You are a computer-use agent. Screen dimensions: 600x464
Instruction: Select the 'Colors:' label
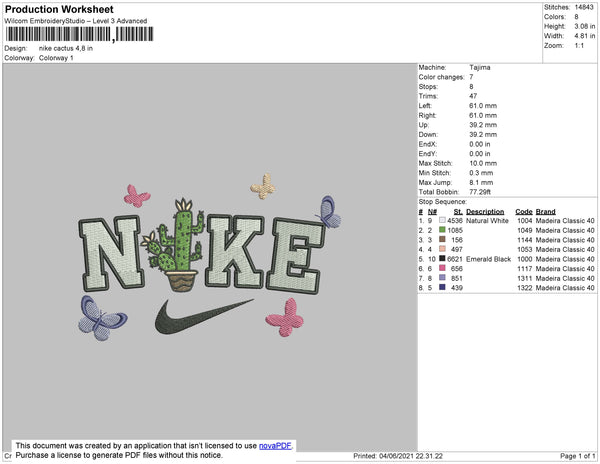[x=554, y=16]
